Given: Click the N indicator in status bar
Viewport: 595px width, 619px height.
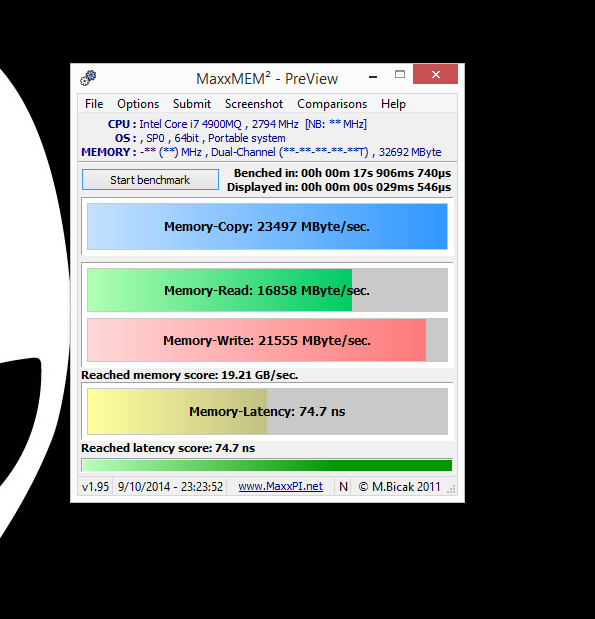Looking at the screenshot, I should 343,486.
